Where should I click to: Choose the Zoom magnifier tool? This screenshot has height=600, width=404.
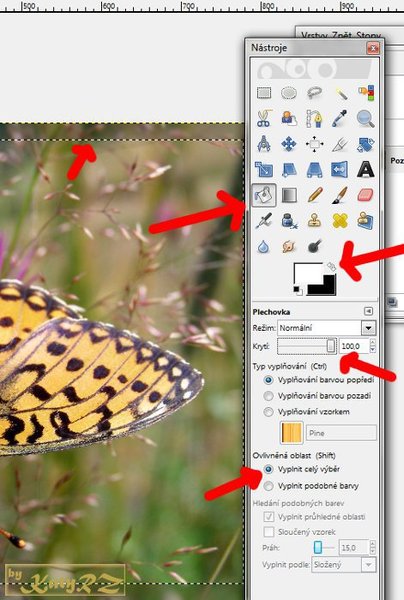[366, 119]
